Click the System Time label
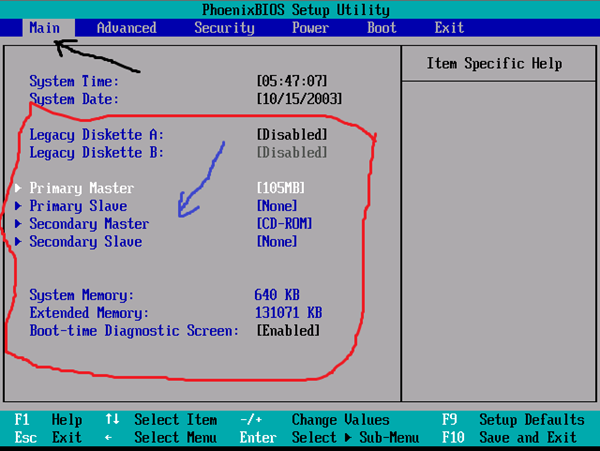This screenshot has width=600, height=451. pos(74,81)
